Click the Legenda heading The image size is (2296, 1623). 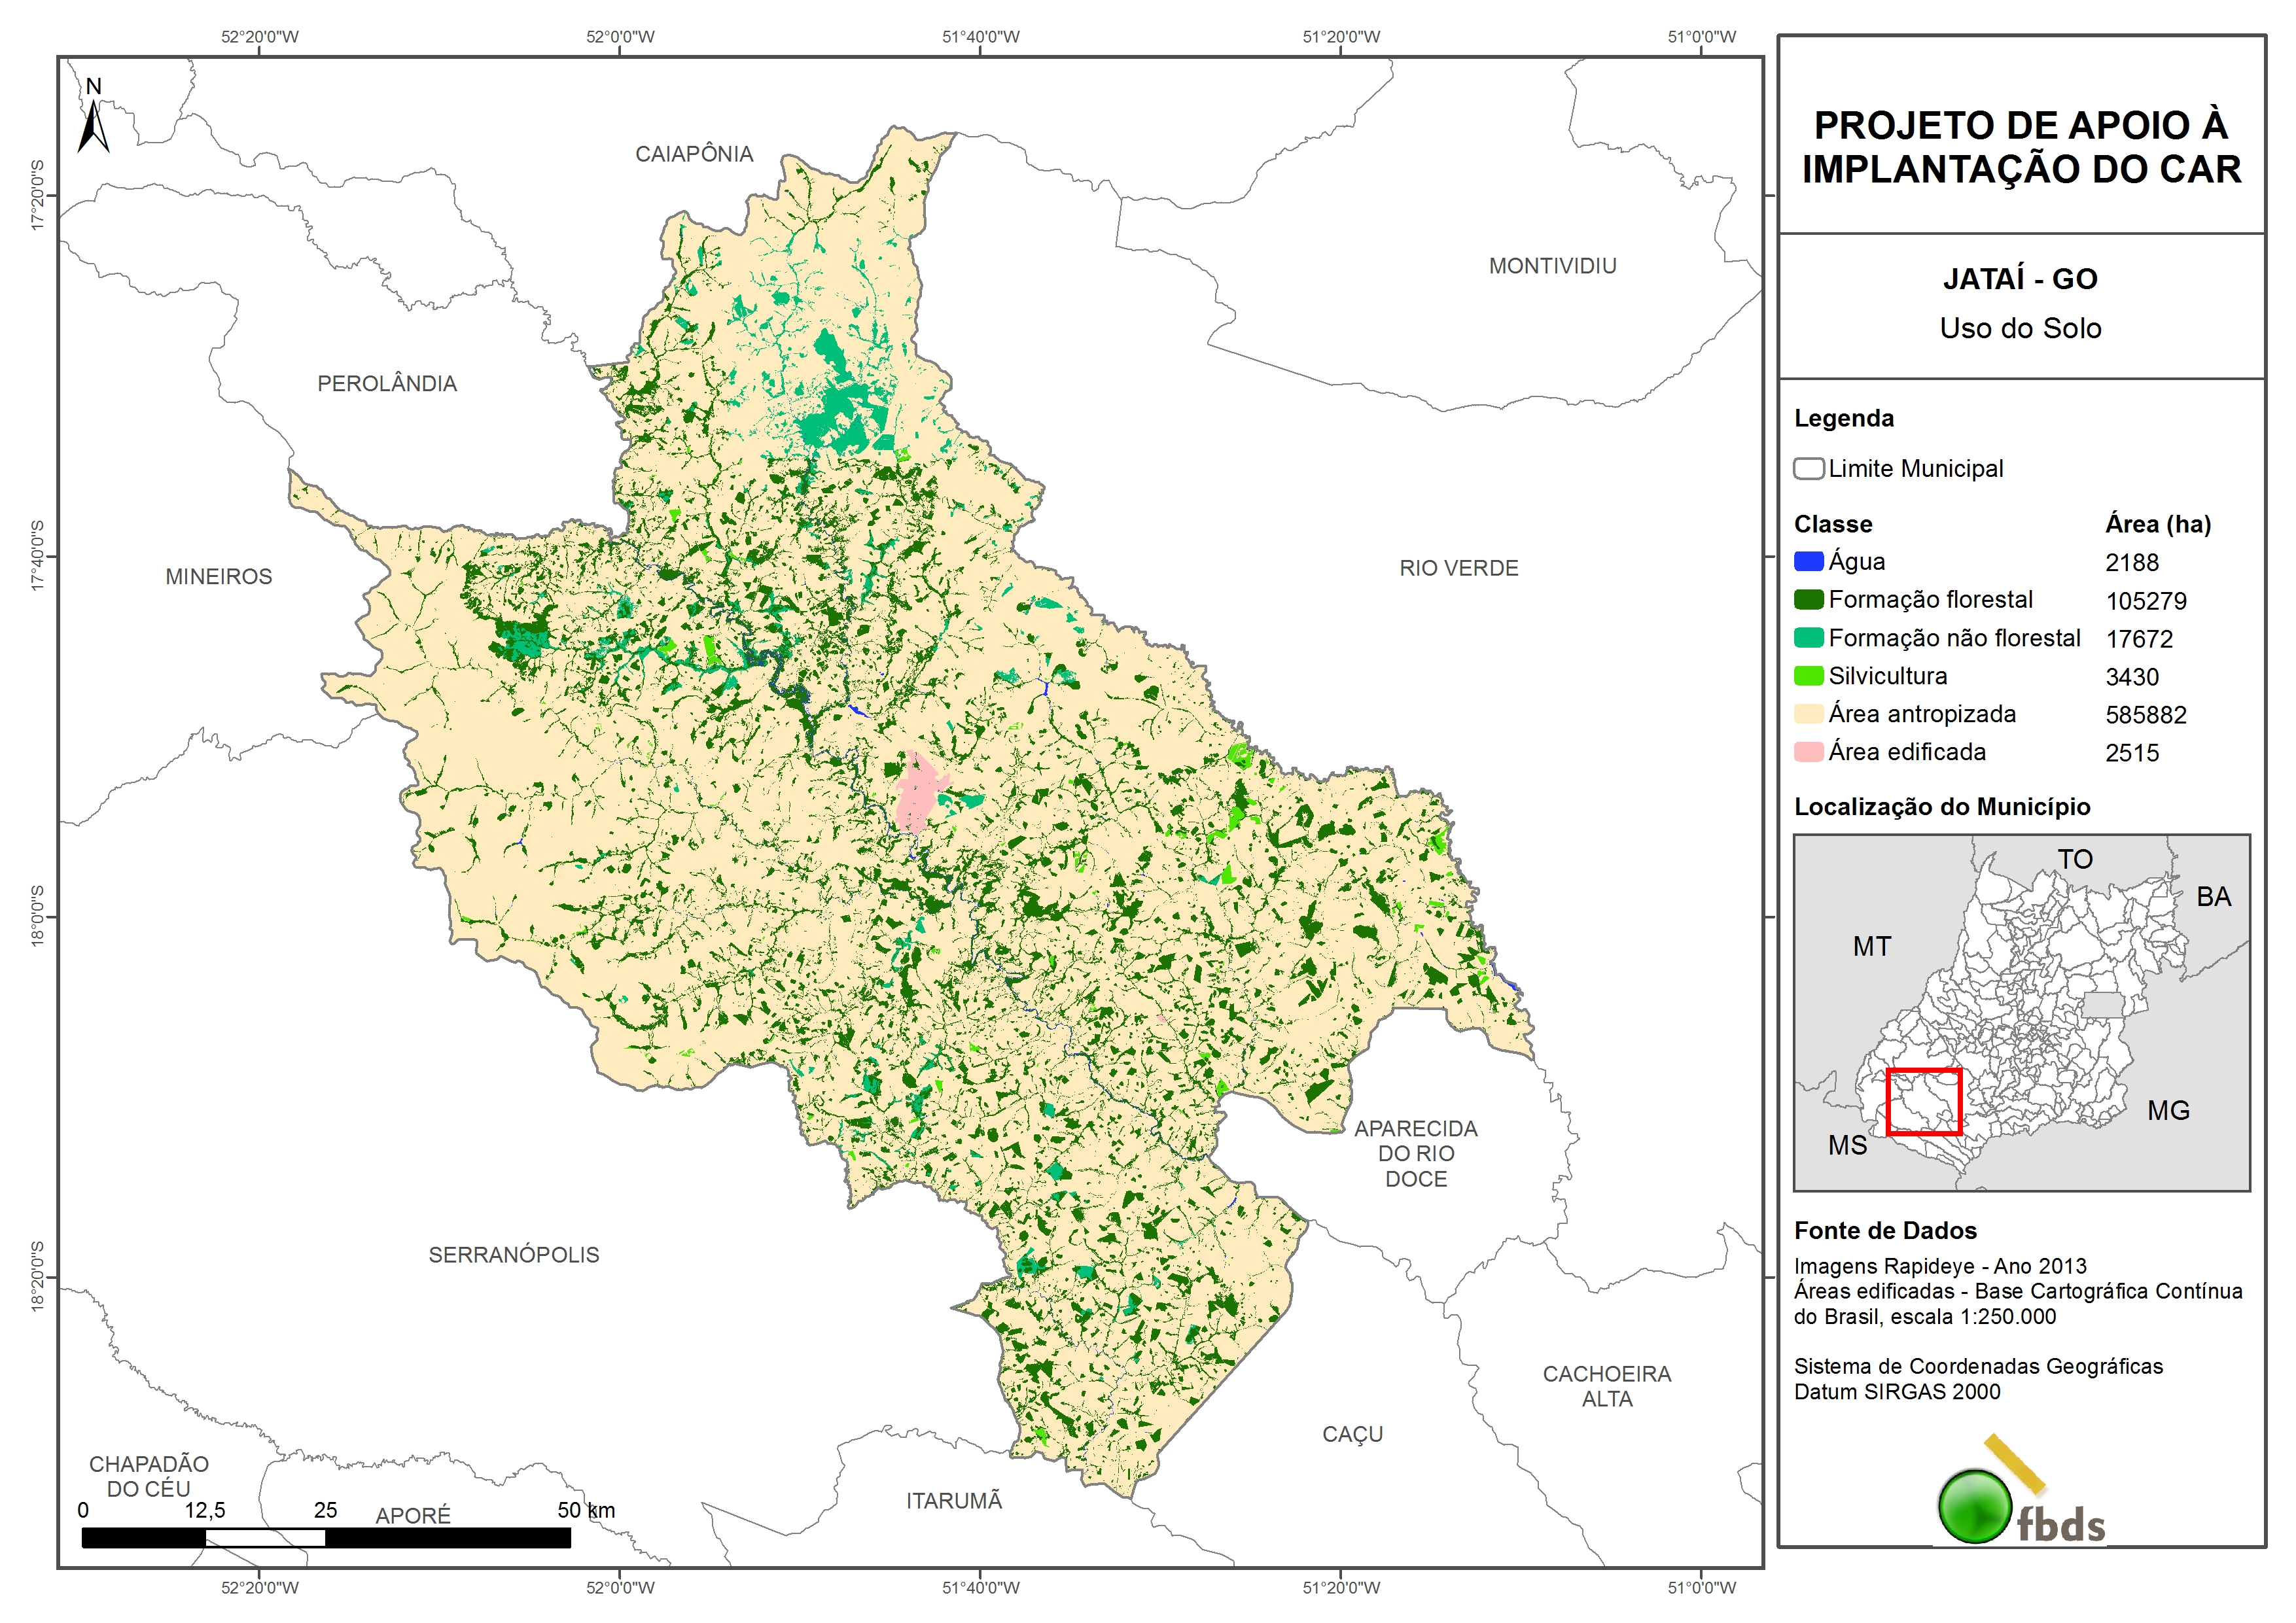point(1844,418)
